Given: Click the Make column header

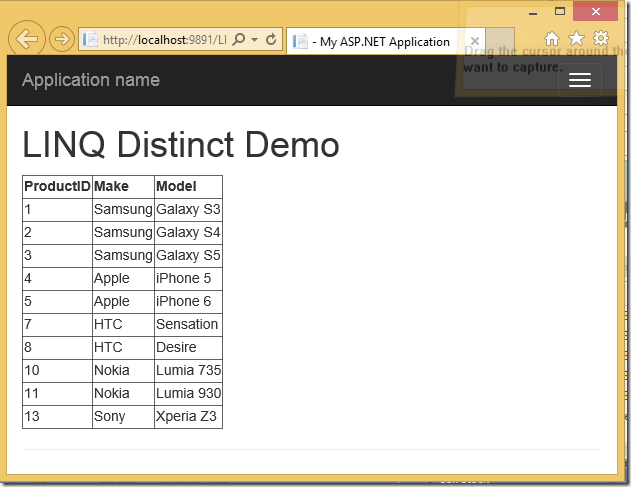Looking at the screenshot, I should coord(124,186).
